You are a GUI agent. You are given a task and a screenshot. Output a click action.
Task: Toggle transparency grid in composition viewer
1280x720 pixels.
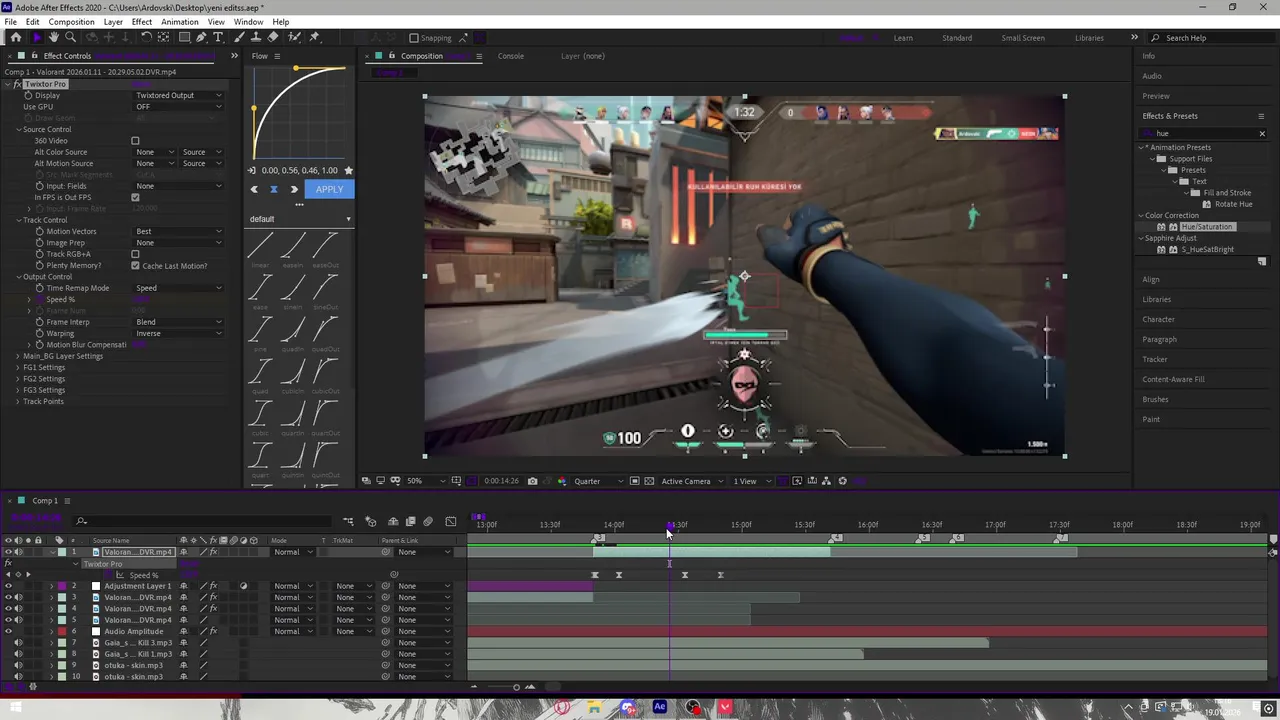tap(649, 481)
